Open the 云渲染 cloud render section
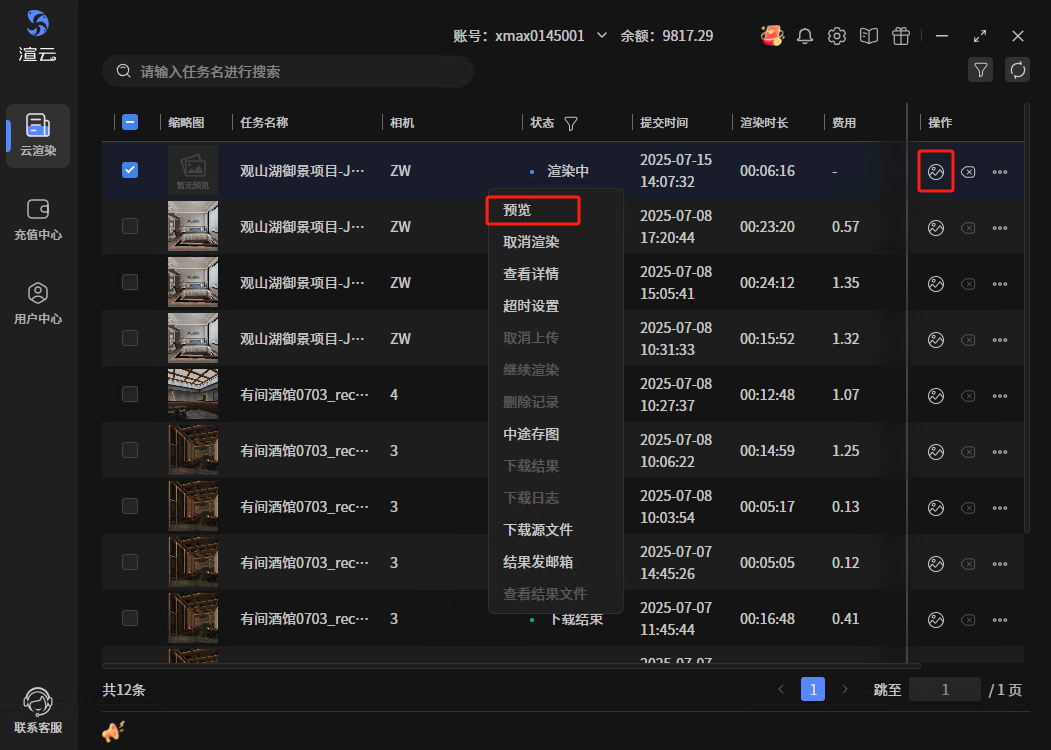The height and width of the screenshot is (750, 1051). (38, 134)
